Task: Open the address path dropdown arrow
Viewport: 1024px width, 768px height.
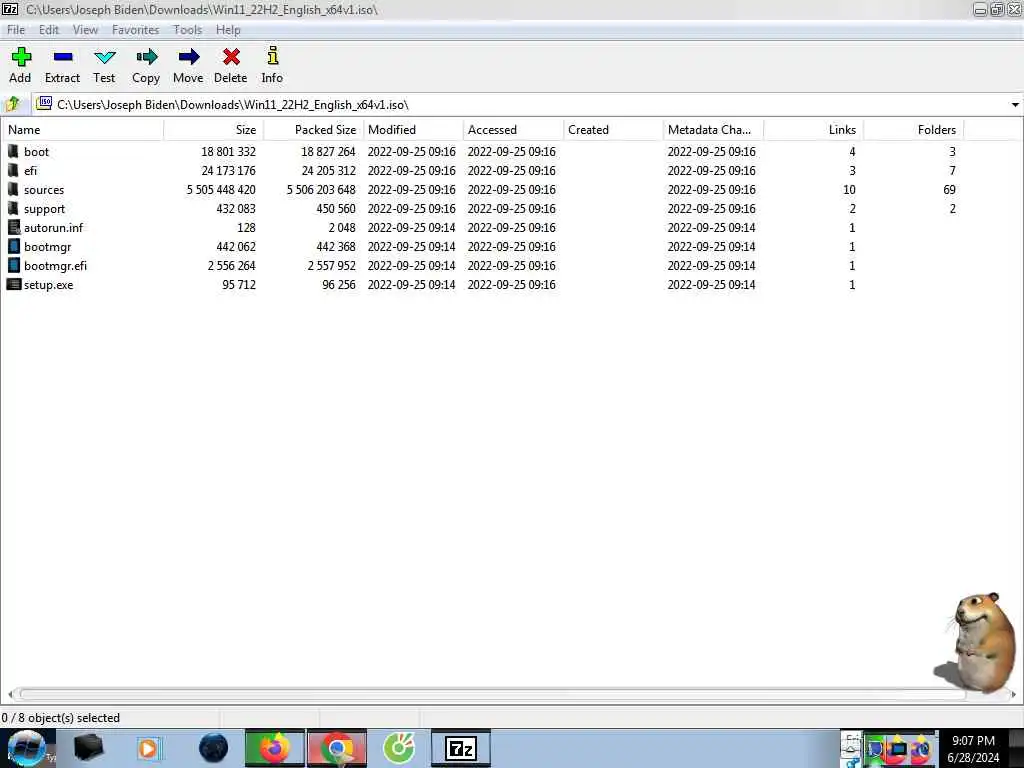Action: [x=1015, y=104]
